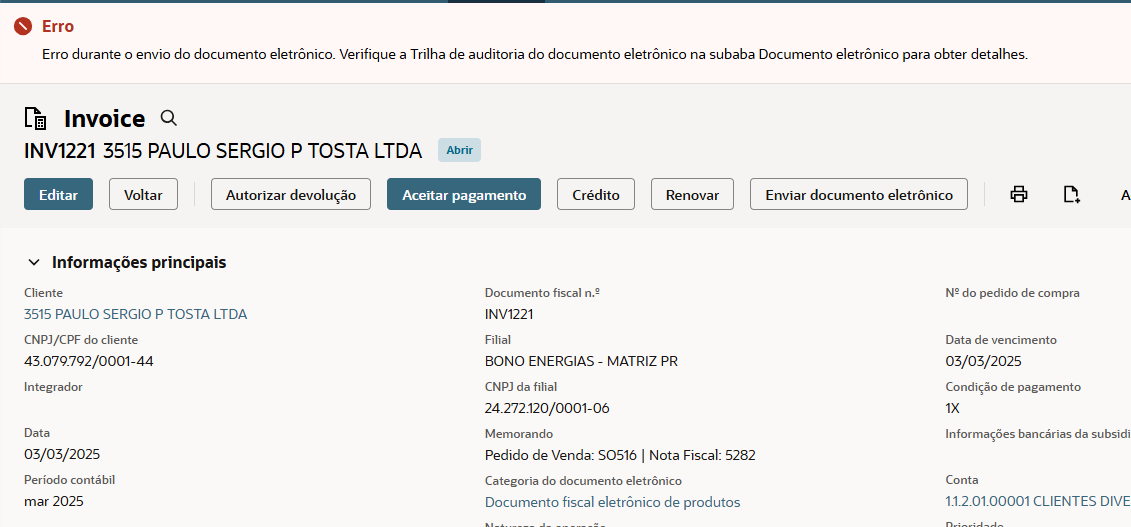Click the Crédito button
1131x527 pixels.
596,195
